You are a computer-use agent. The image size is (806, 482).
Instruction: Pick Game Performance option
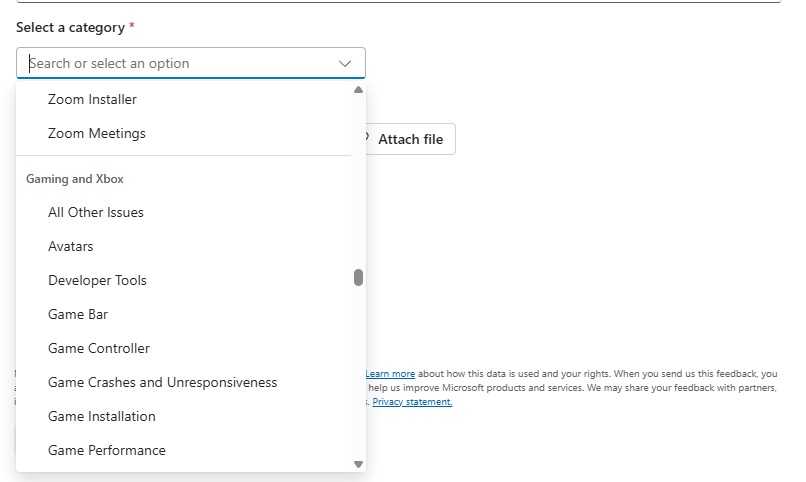(184, 450)
